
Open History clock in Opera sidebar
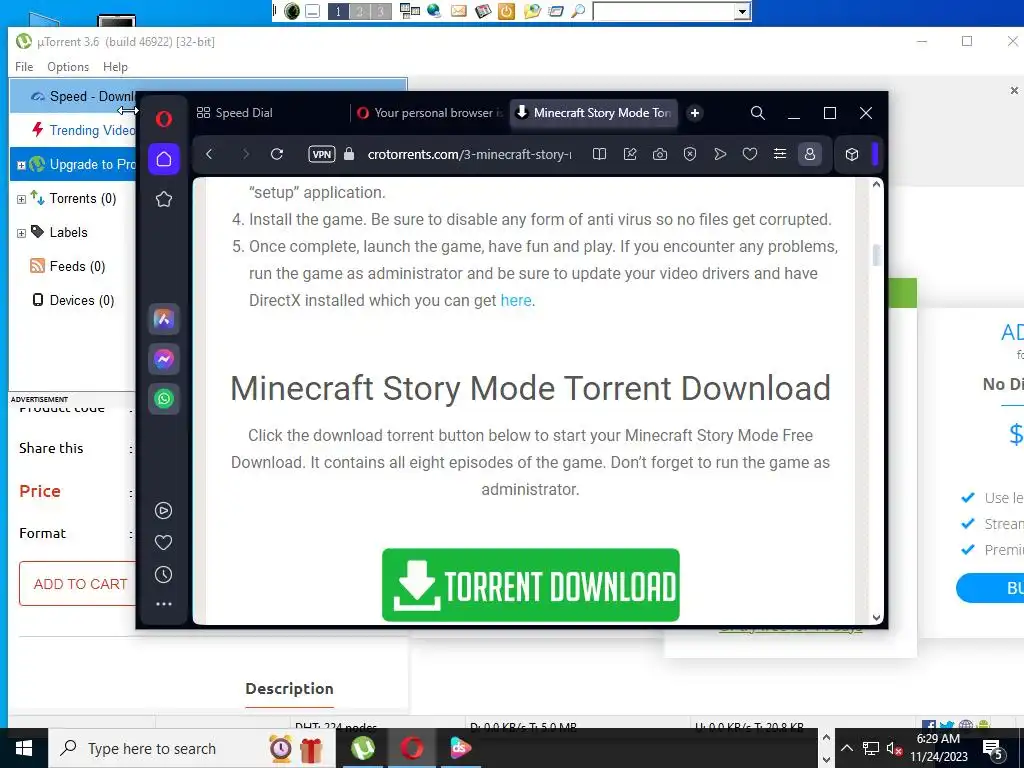(x=163, y=575)
